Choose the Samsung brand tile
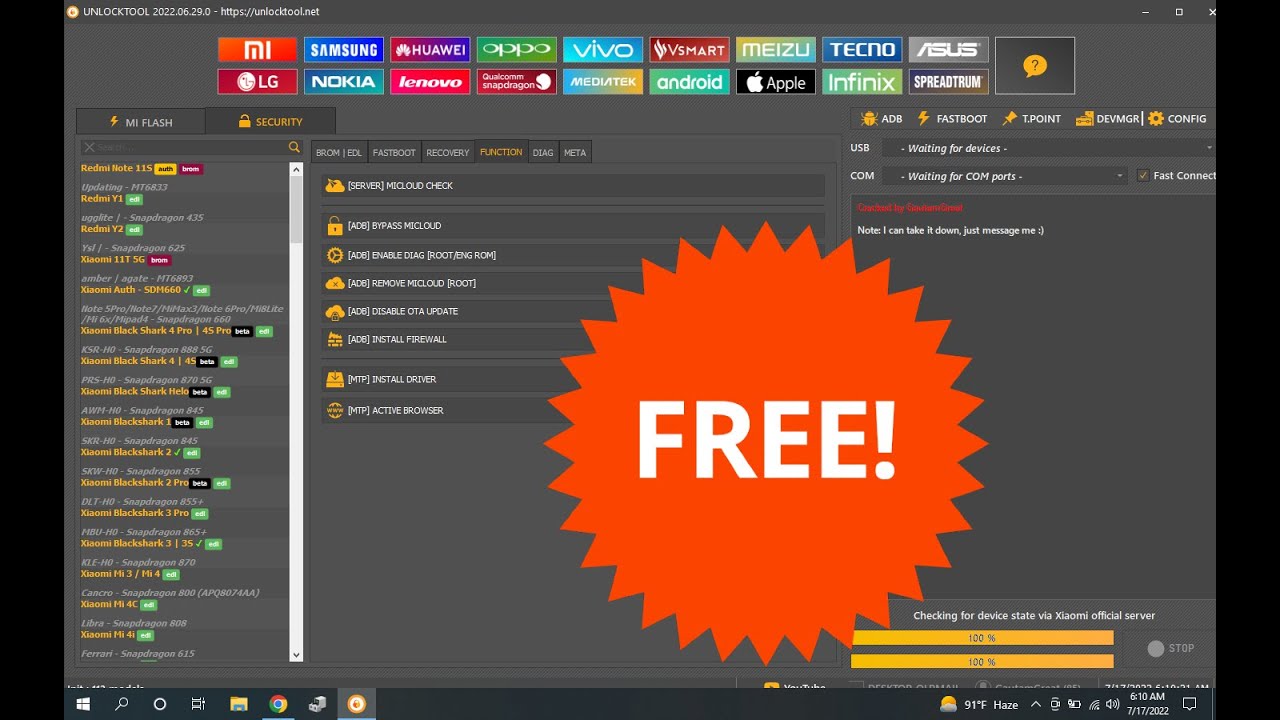Viewport: 1280px width, 720px height. coord(344,50)
